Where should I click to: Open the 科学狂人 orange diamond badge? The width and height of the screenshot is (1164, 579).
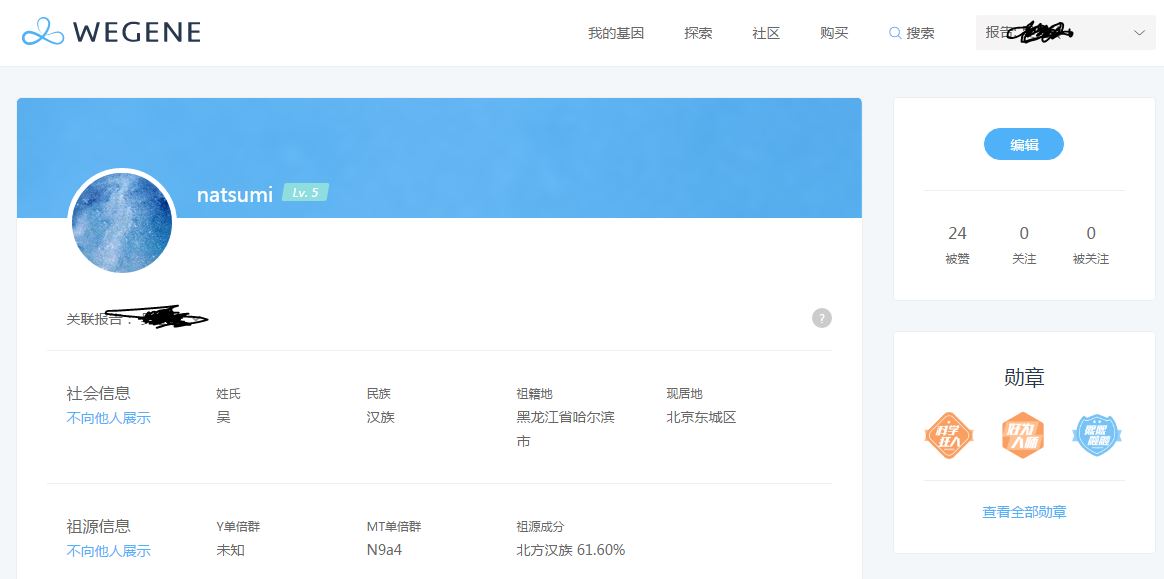(948, 436)
